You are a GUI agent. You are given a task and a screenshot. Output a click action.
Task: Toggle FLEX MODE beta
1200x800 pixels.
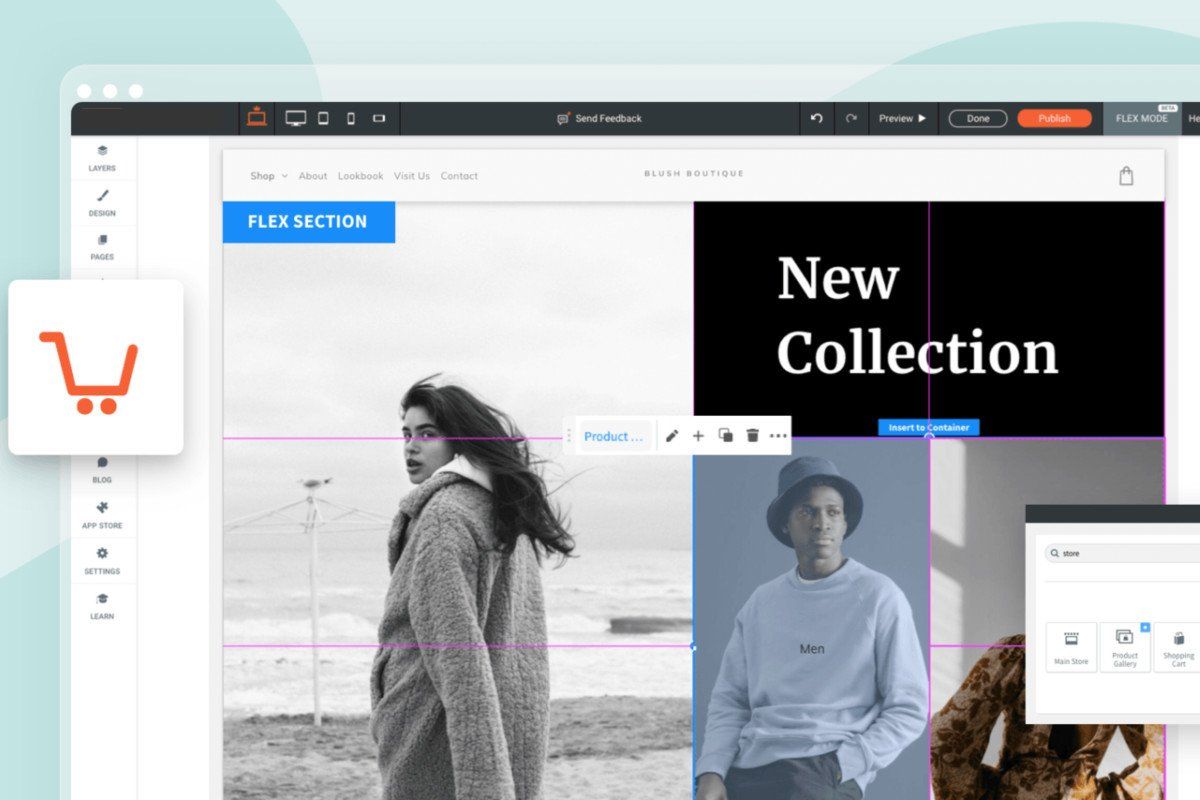click(1142, 118)
